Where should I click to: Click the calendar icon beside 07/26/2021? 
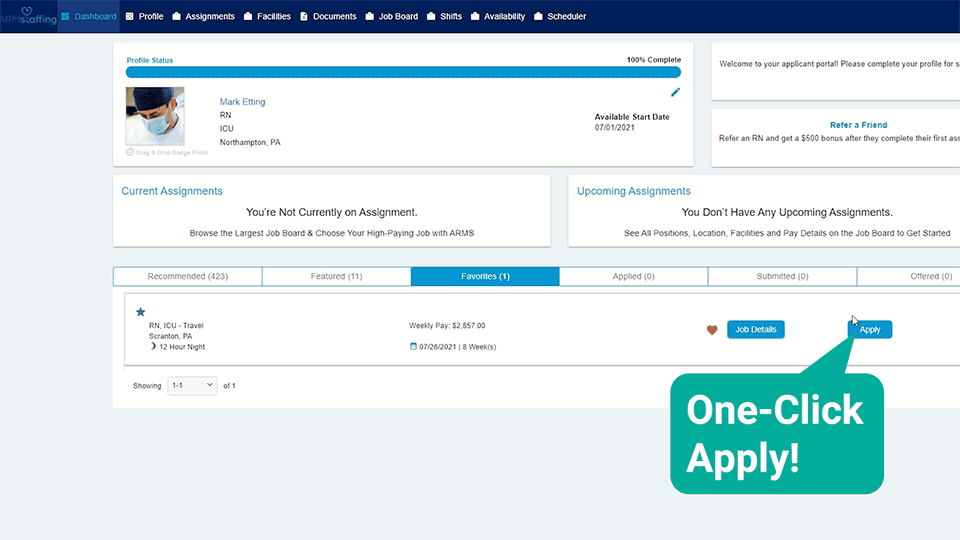tap(414, 347)
